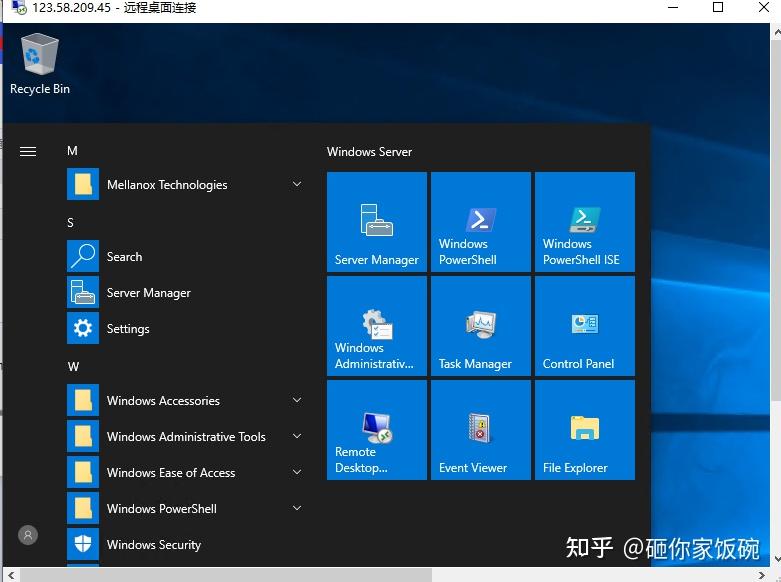Jump to letter W in app list
Image resolution: width=781 pixels, height=582 pixels.
(73, 367)
